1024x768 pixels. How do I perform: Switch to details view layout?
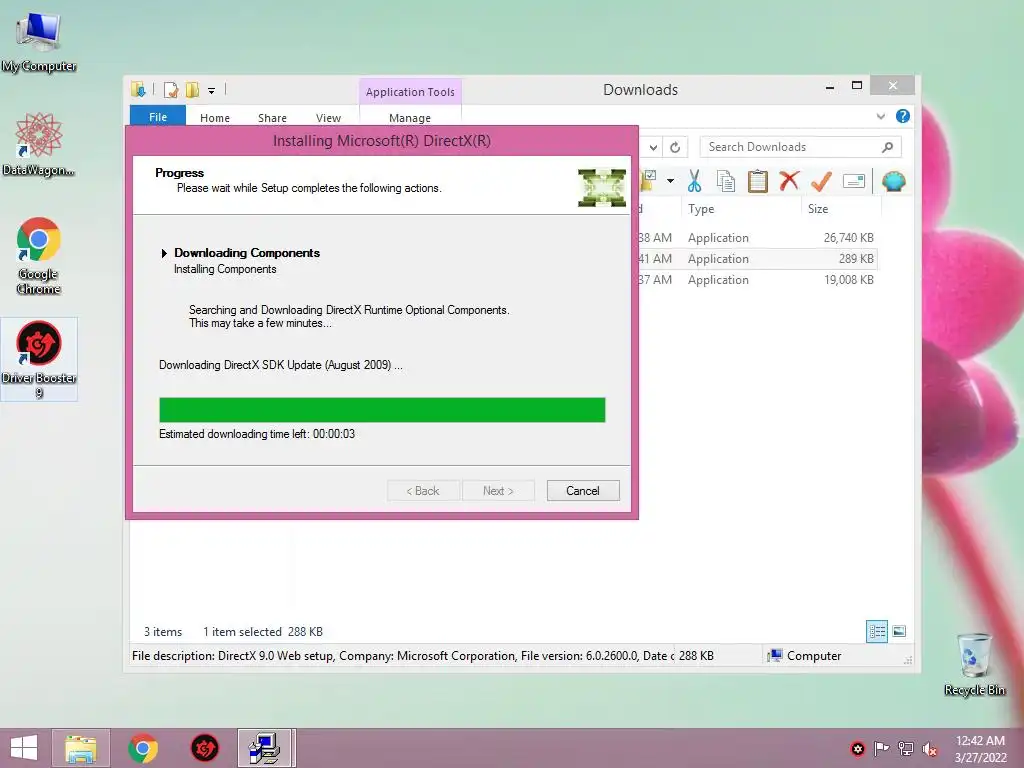(876, 632)
